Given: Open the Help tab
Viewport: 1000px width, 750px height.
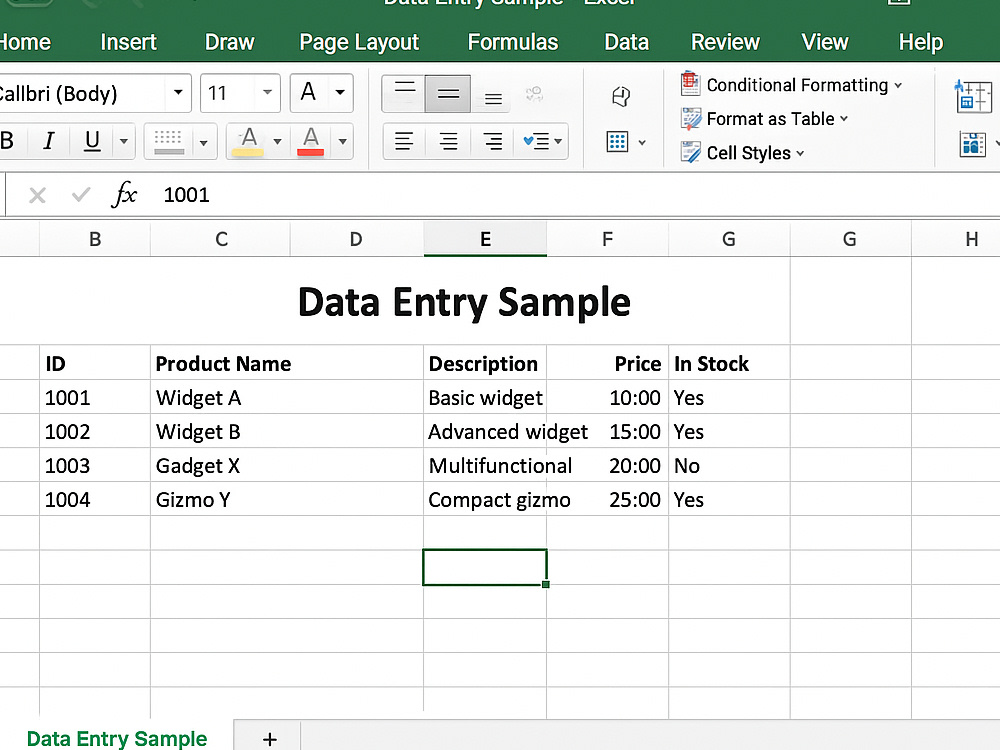Looking at the screenshot, I should [x=920, y=42].
